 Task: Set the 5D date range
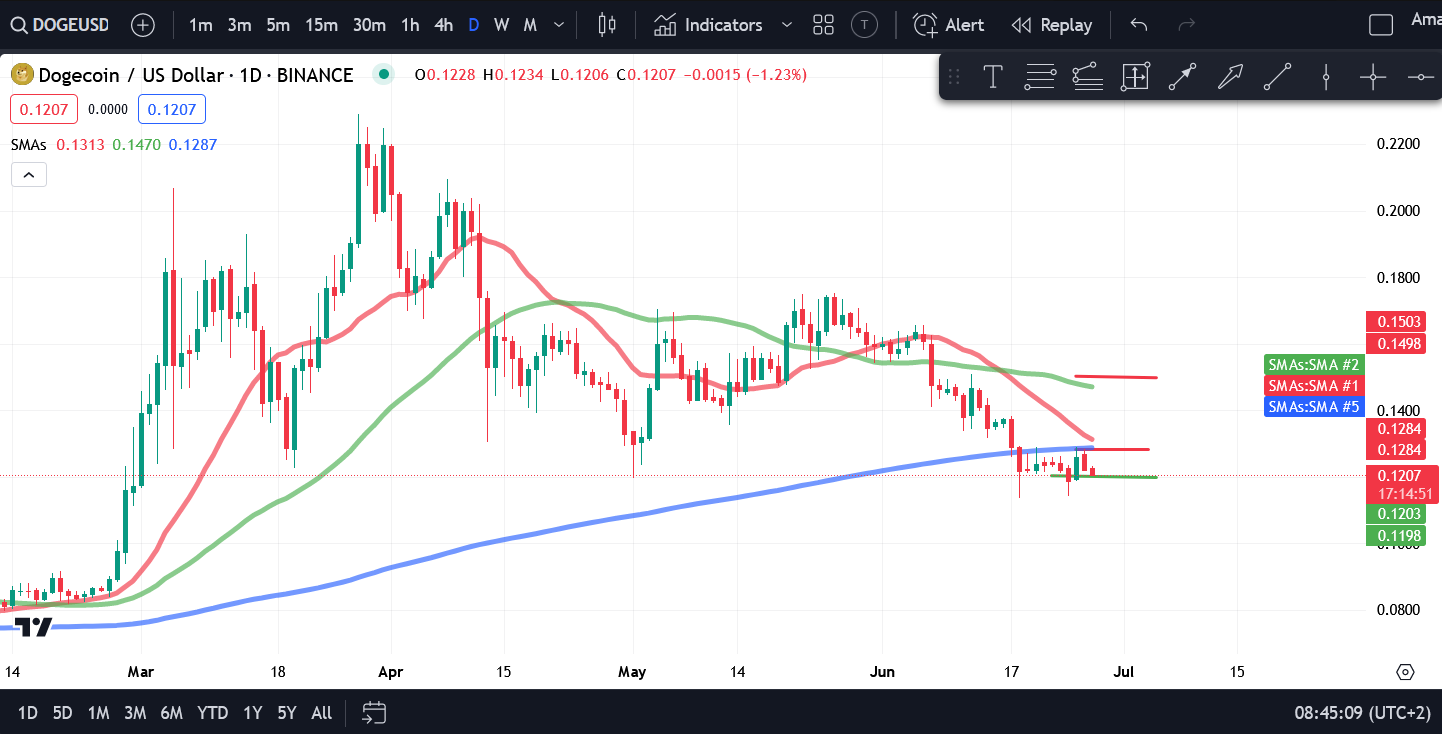pyautogui.click(x=62, y=713)
